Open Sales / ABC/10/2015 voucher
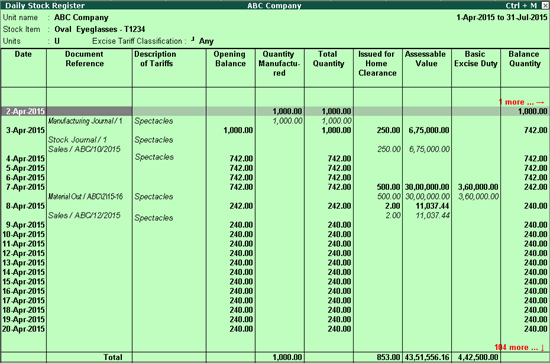This screenshot has height=363, width=550. (x=84, y=149)
